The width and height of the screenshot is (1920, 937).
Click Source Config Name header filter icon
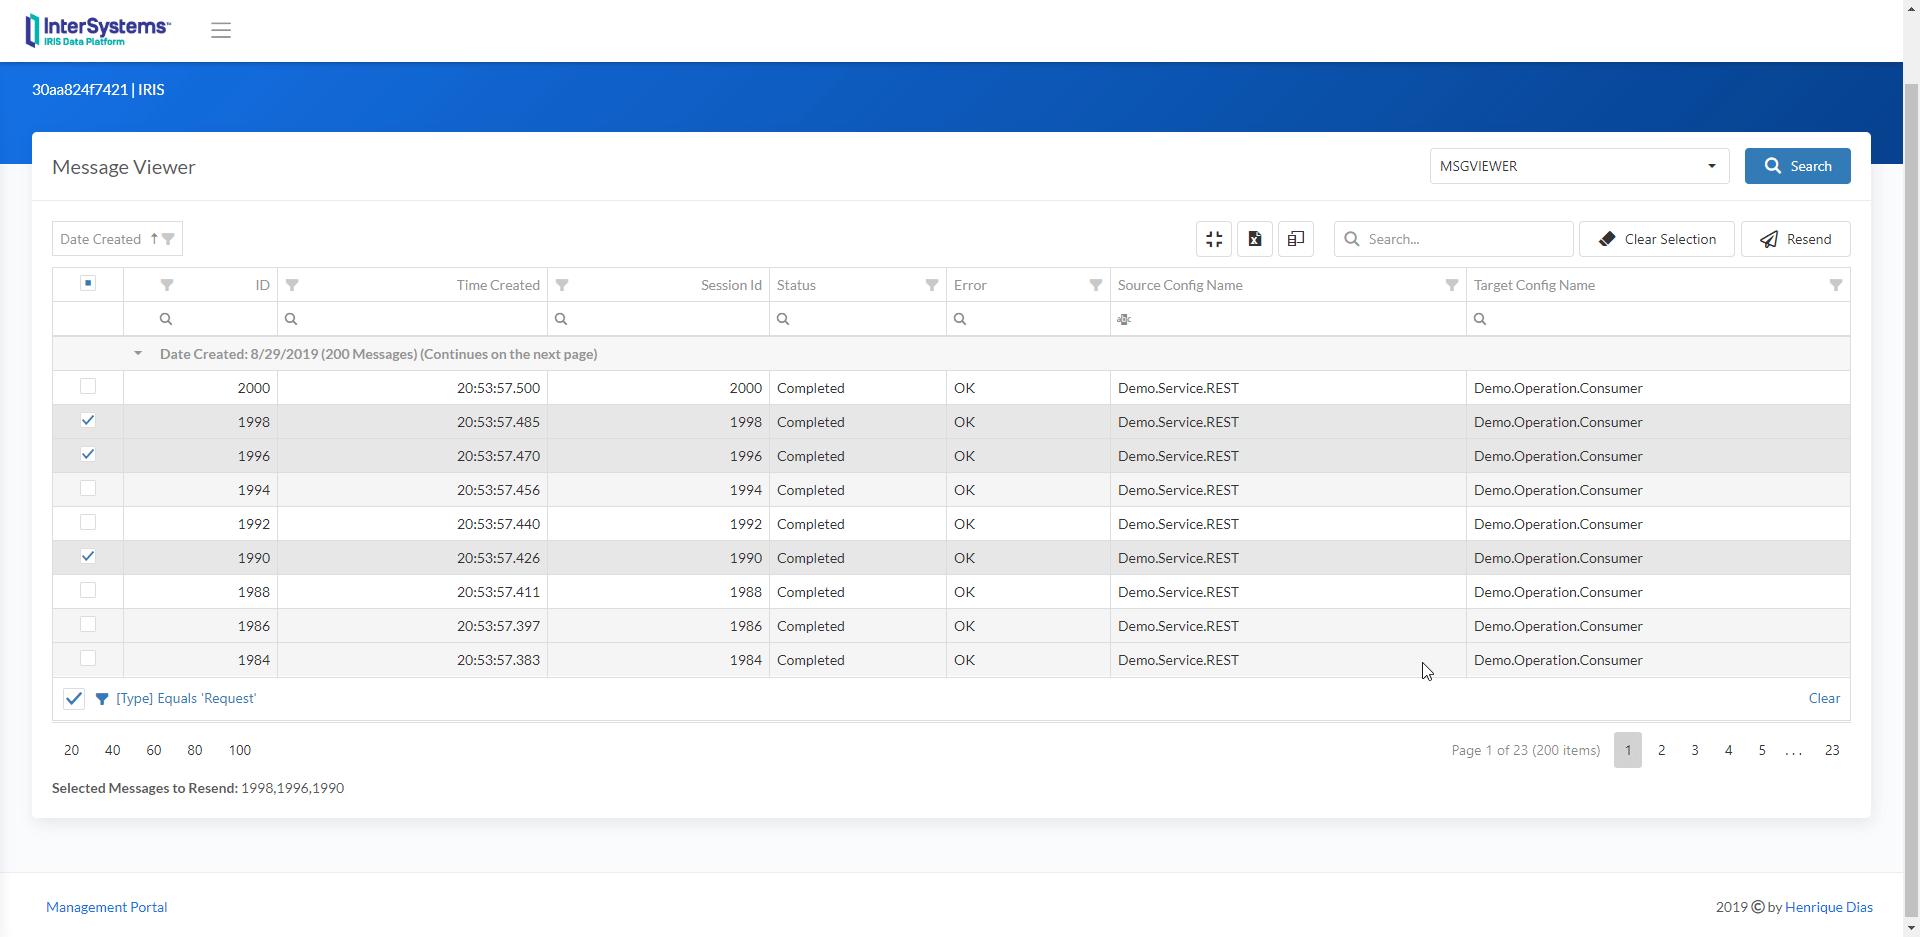(1452, 285)
